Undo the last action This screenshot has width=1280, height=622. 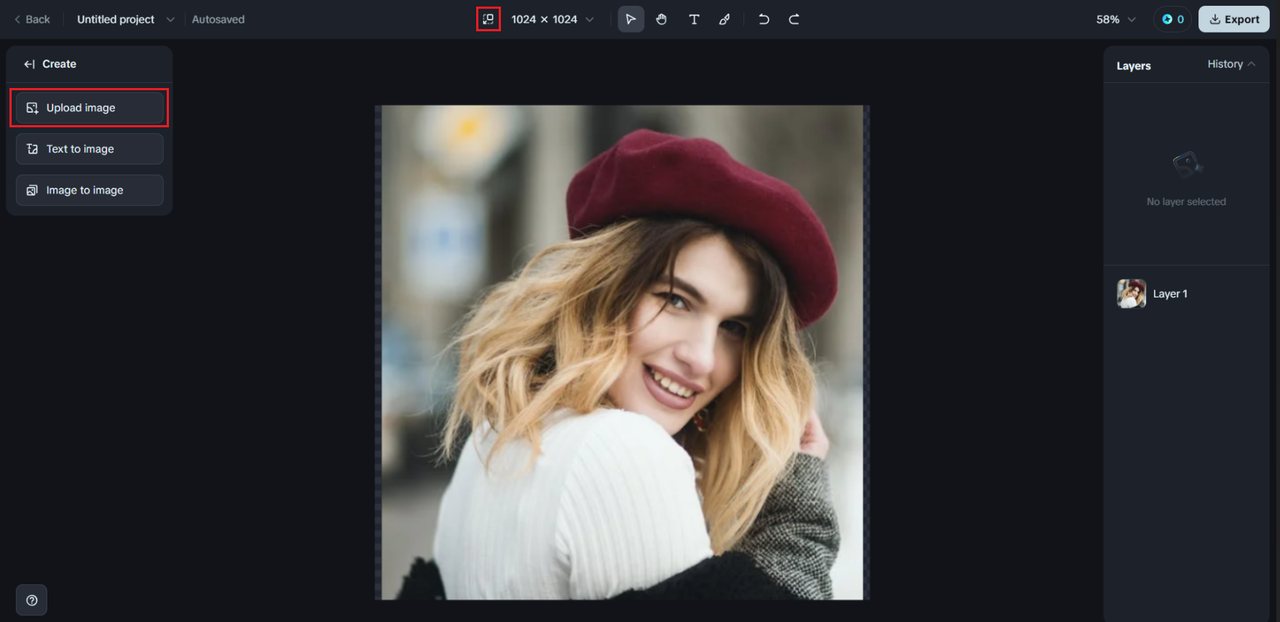click(764, 19)
